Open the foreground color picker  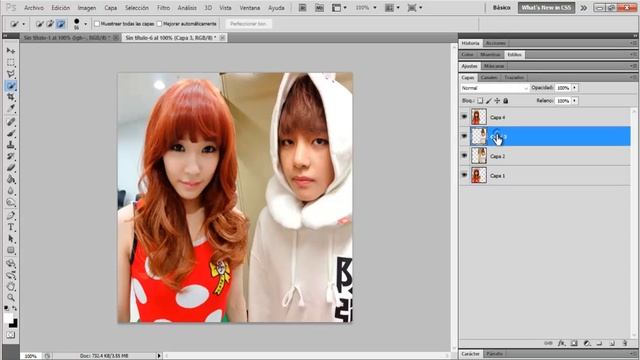pos(8,318)
